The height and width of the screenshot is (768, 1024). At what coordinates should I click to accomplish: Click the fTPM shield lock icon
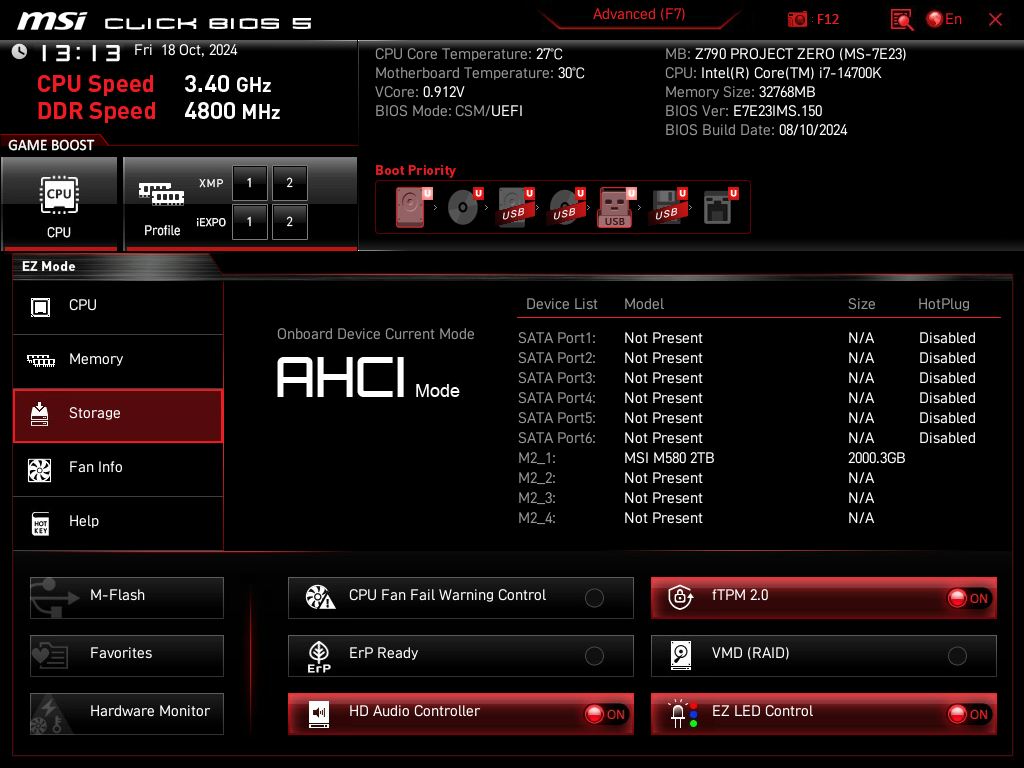[x=680, y=597]
